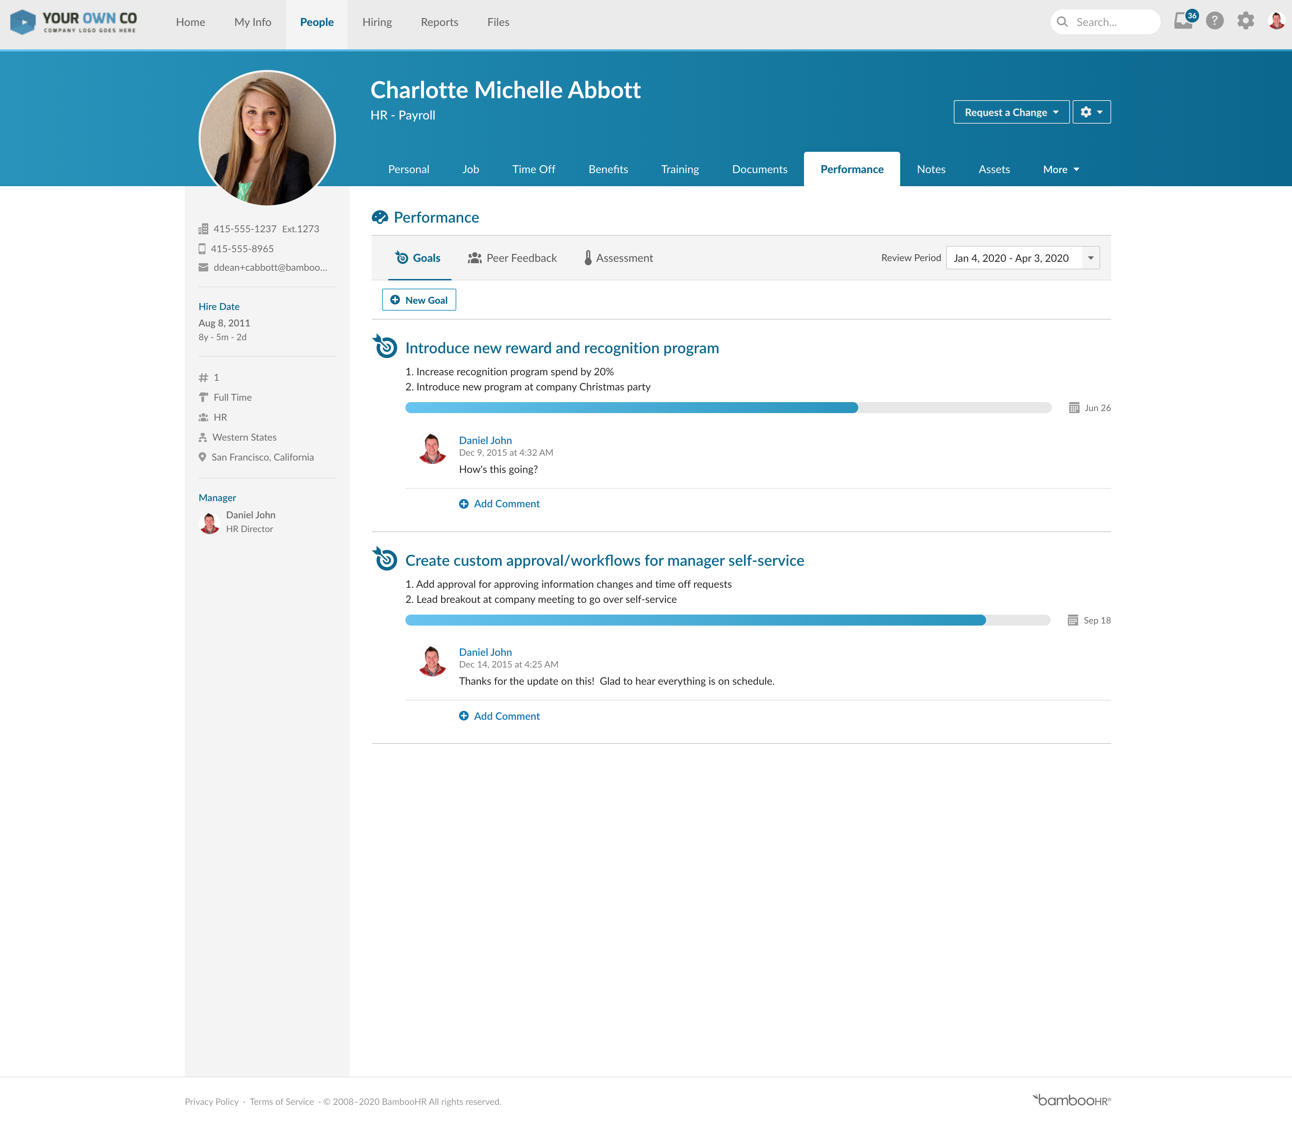1292x1122 pixels.
Task: Switch to the Assessment tab
Action: 618,258
